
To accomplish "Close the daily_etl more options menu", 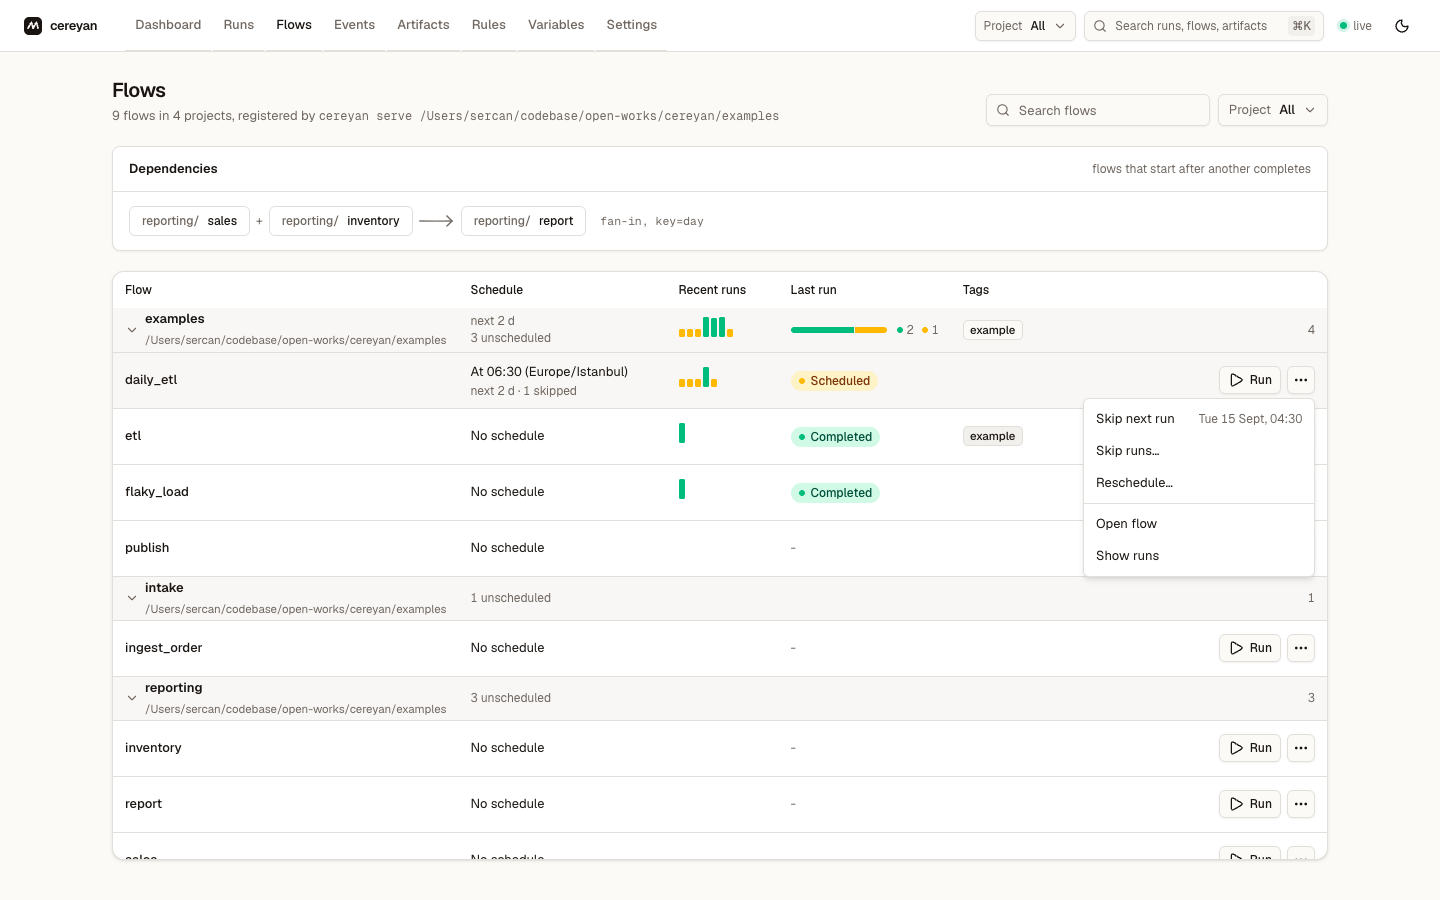I will tap(1301, 380).
